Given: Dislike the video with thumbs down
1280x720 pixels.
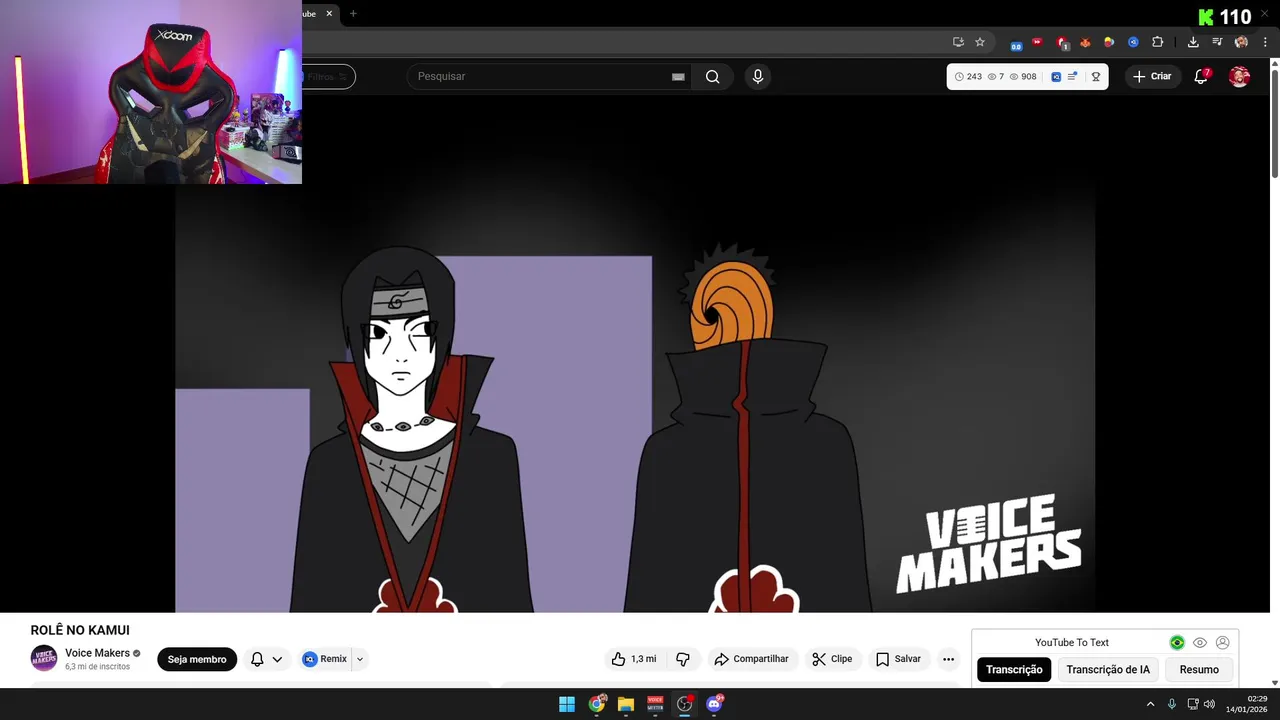Looking at the screenshot, I should 683,659.
